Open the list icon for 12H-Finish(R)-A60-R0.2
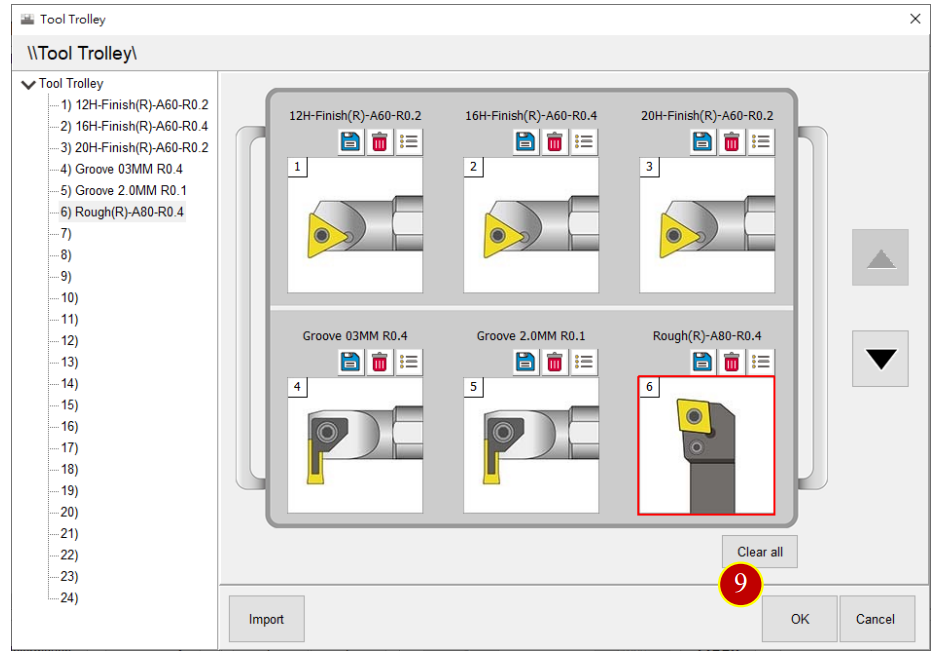 (409, 142)
